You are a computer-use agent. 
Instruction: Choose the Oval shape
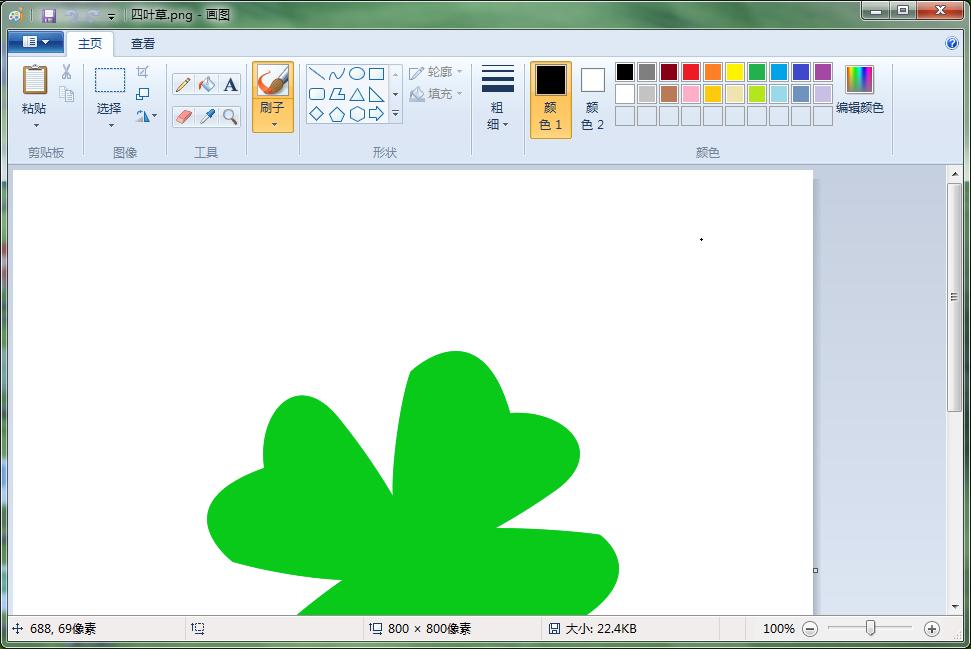pyautogui.click(x=356, y=73)
